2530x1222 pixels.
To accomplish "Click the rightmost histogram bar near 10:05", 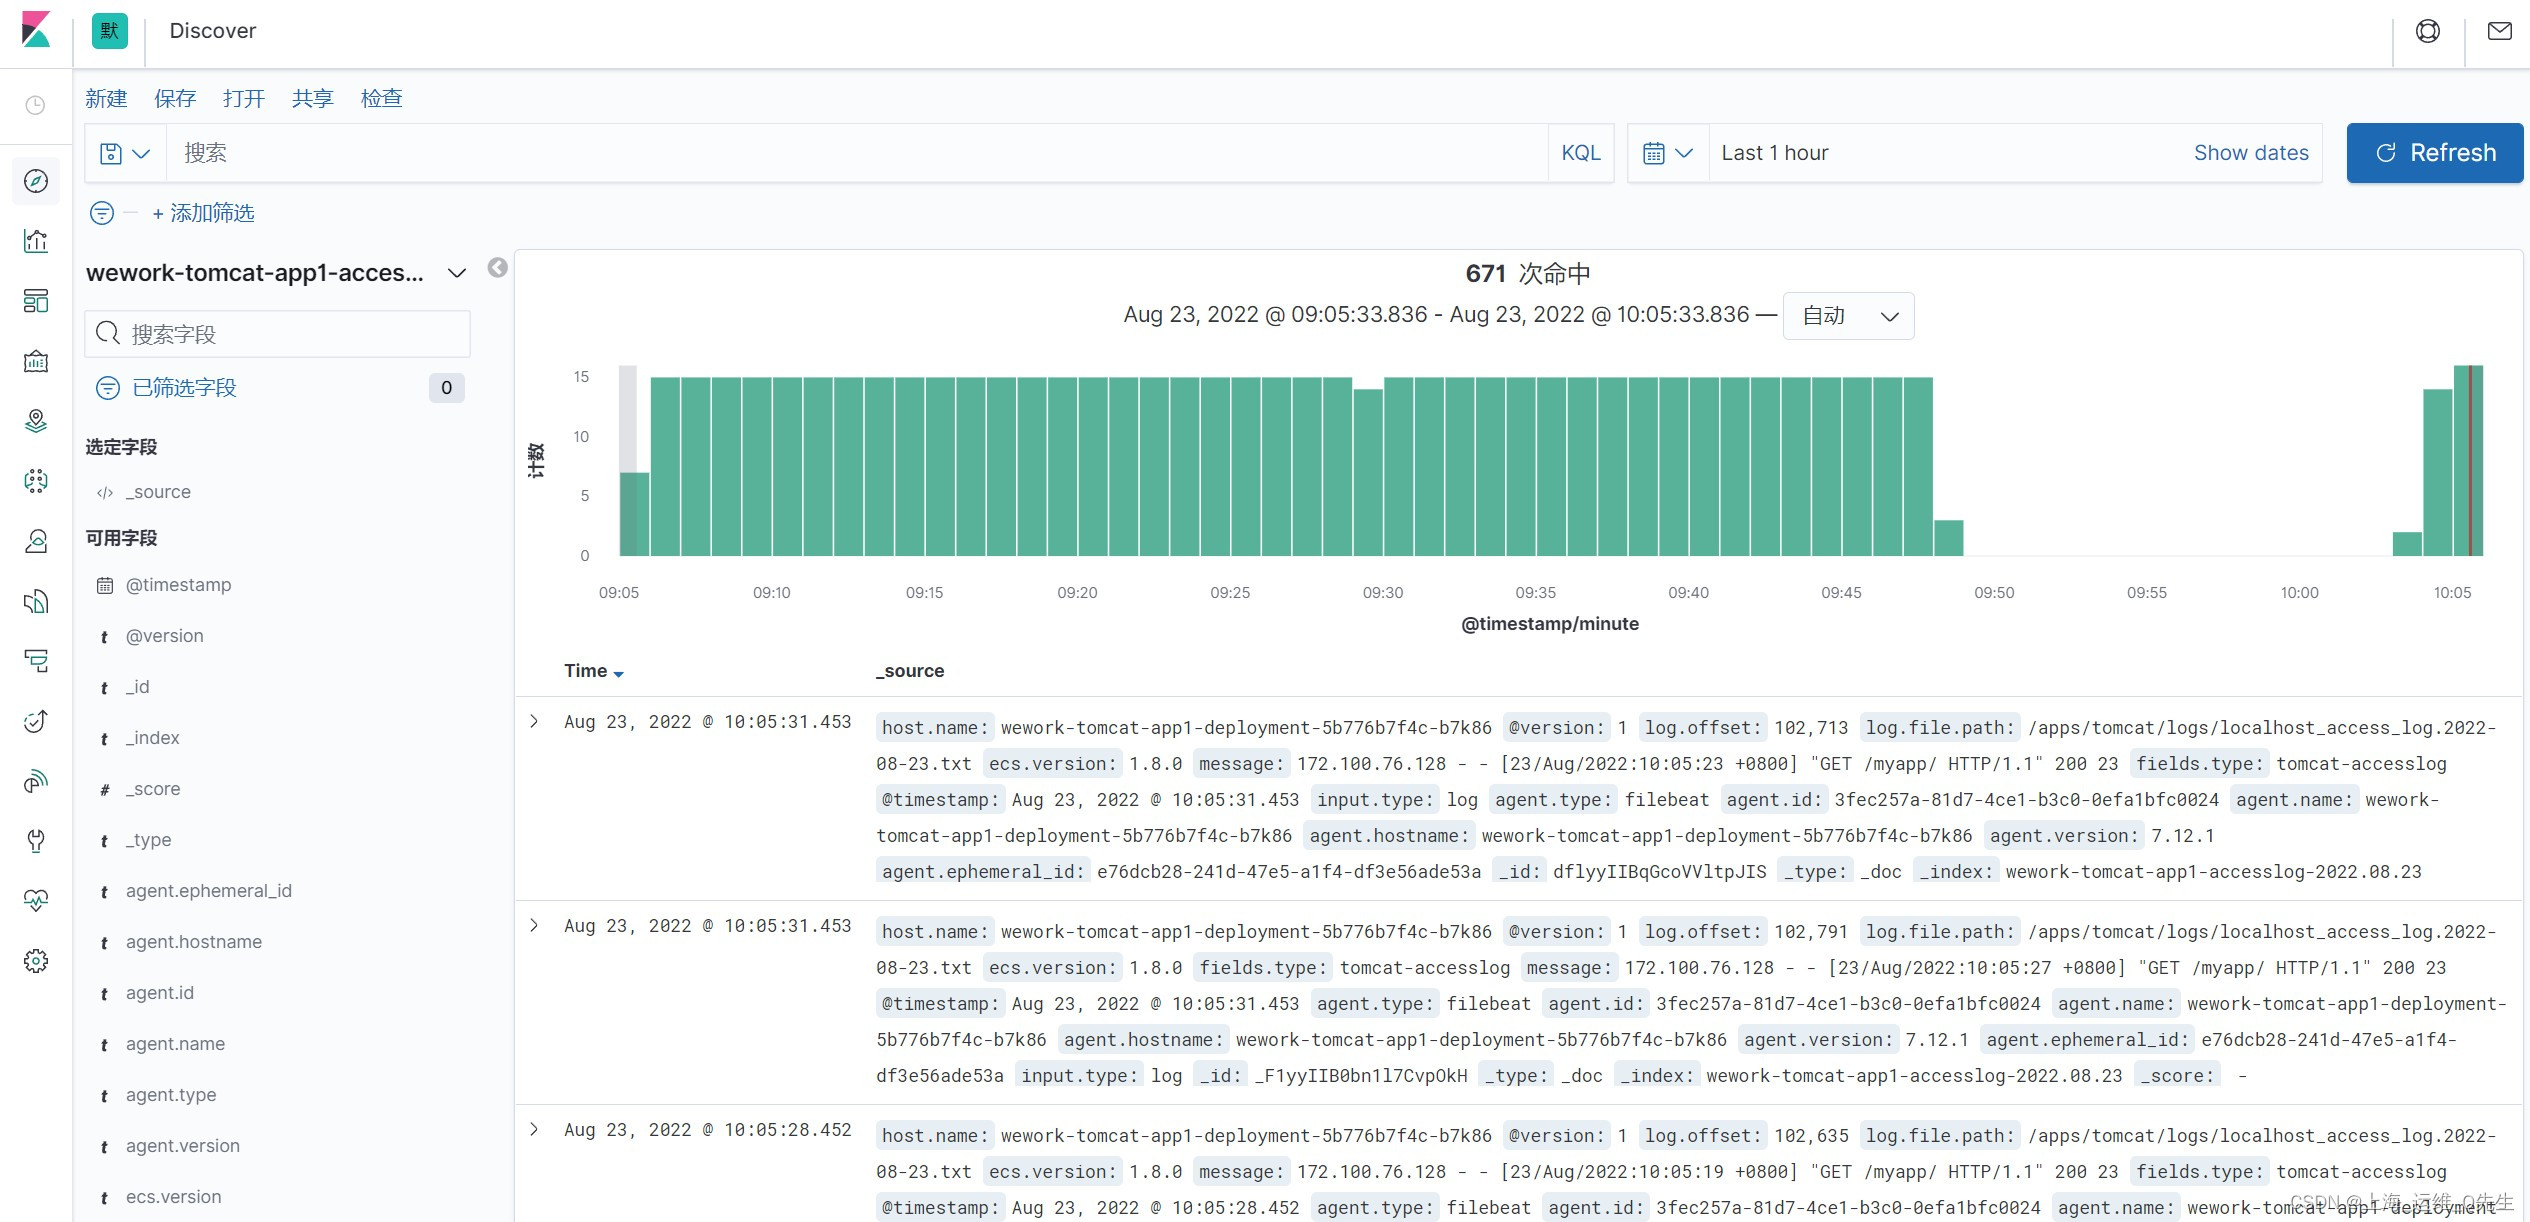I will coord(2468,461).
